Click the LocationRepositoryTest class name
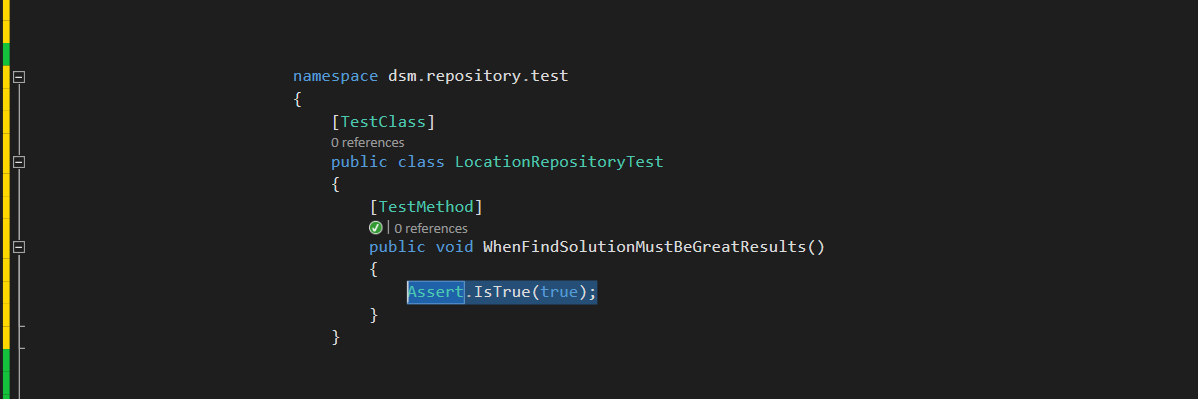Screen dimensions: 1198x399 559,162
